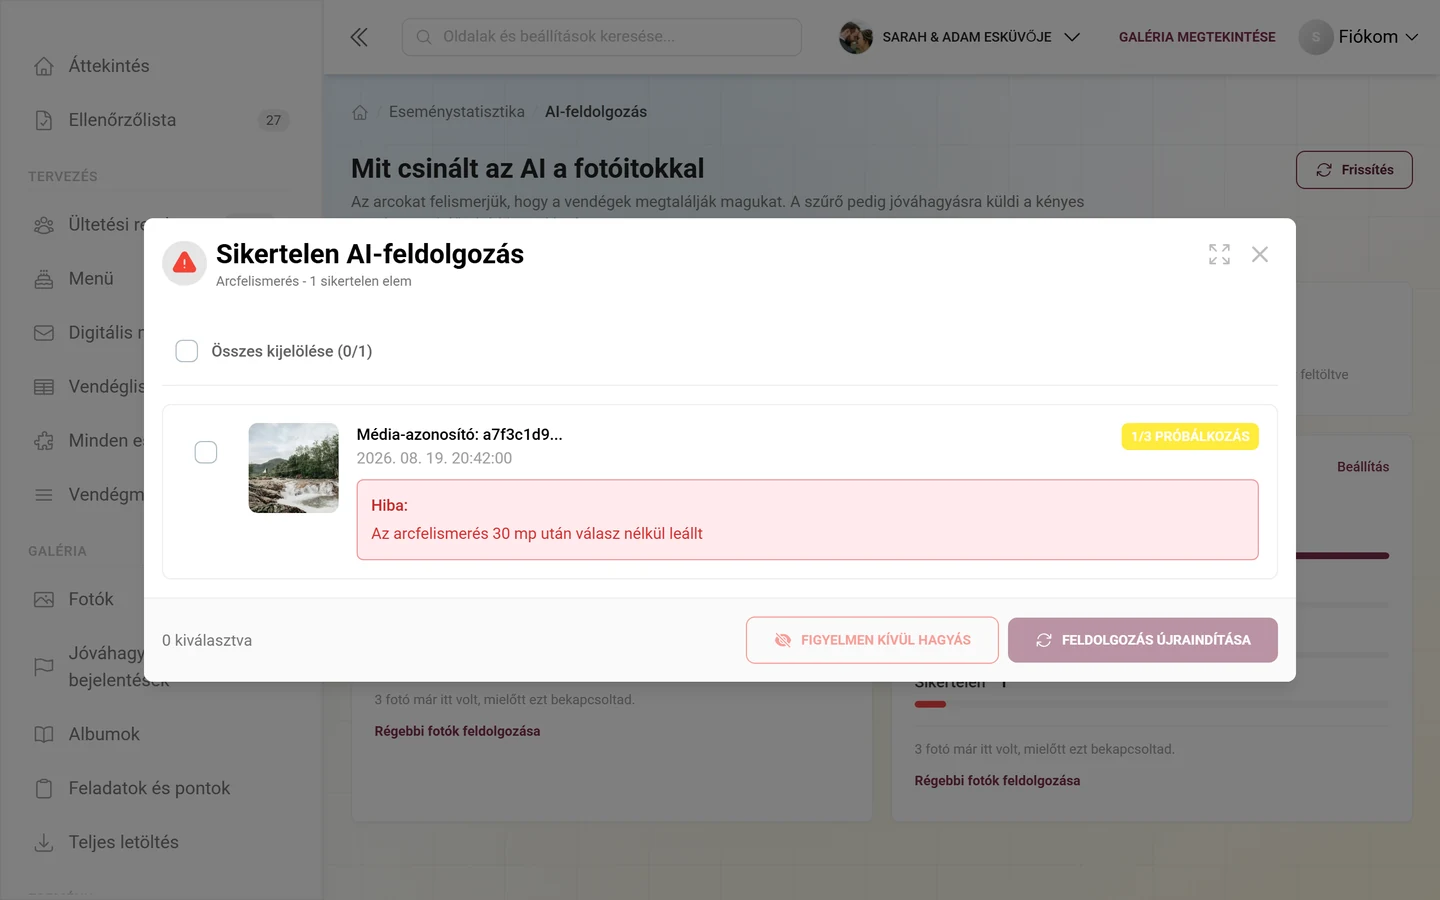Click the Vendéglista table icon

(44, 387)
